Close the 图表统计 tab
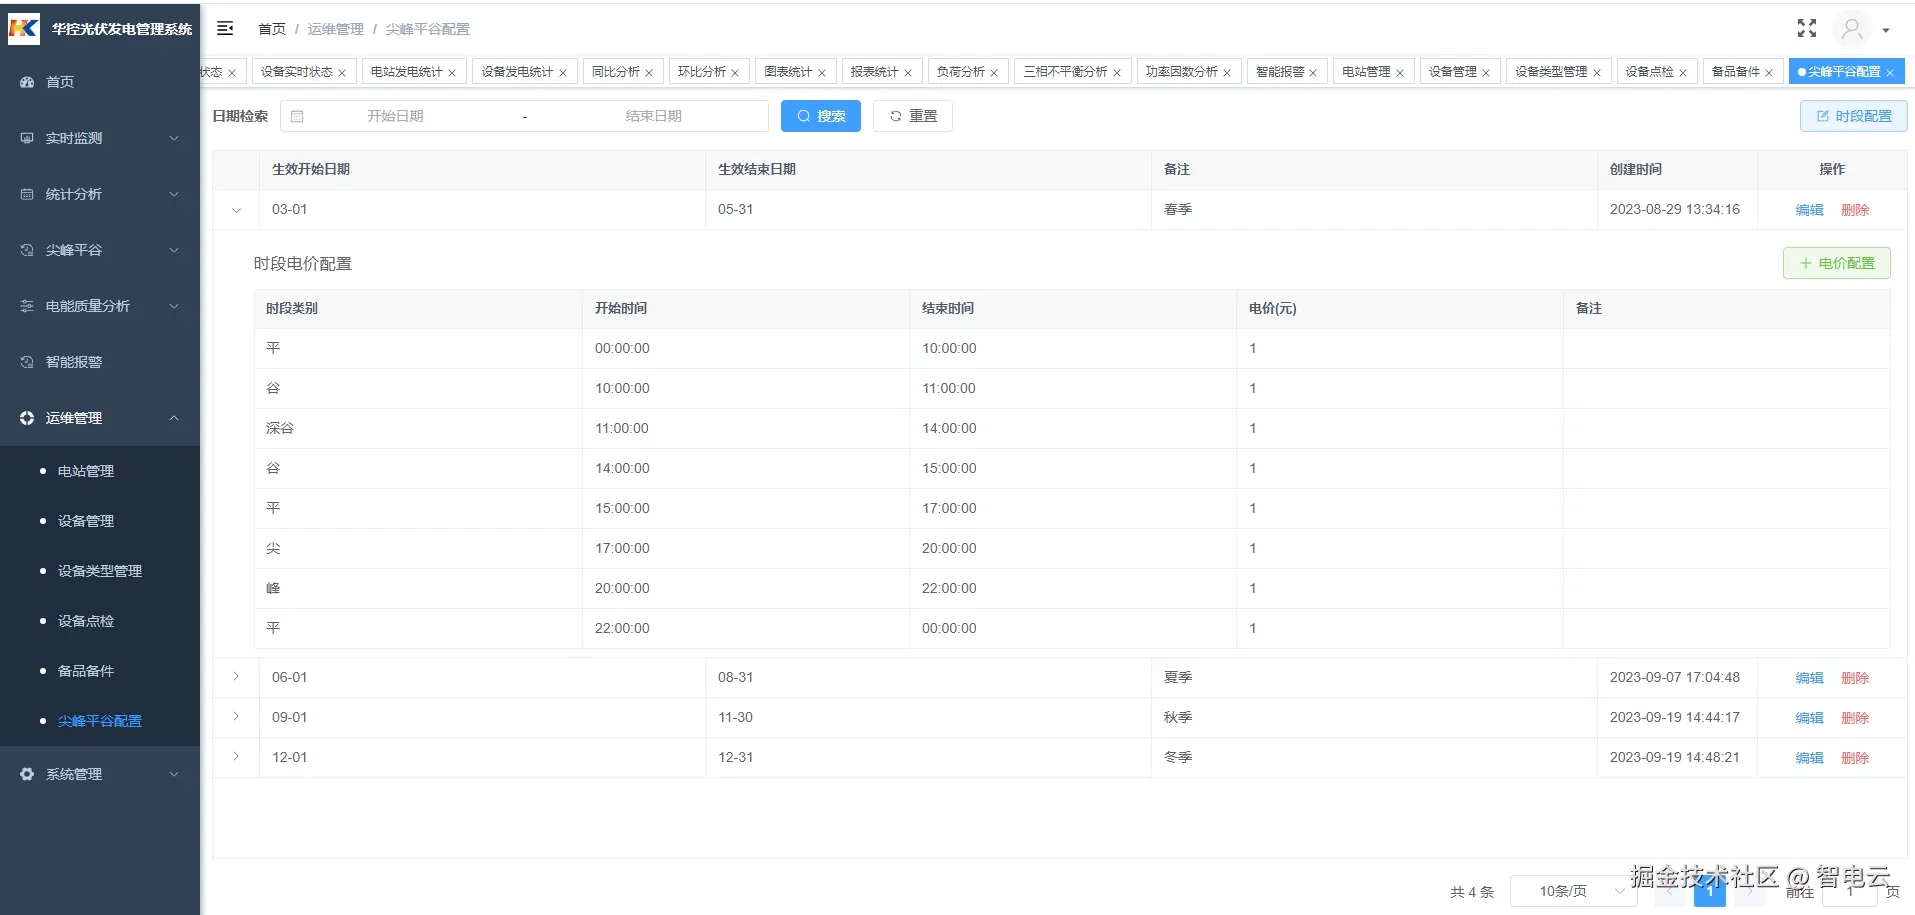1915x915 pixels. point(822,73)
